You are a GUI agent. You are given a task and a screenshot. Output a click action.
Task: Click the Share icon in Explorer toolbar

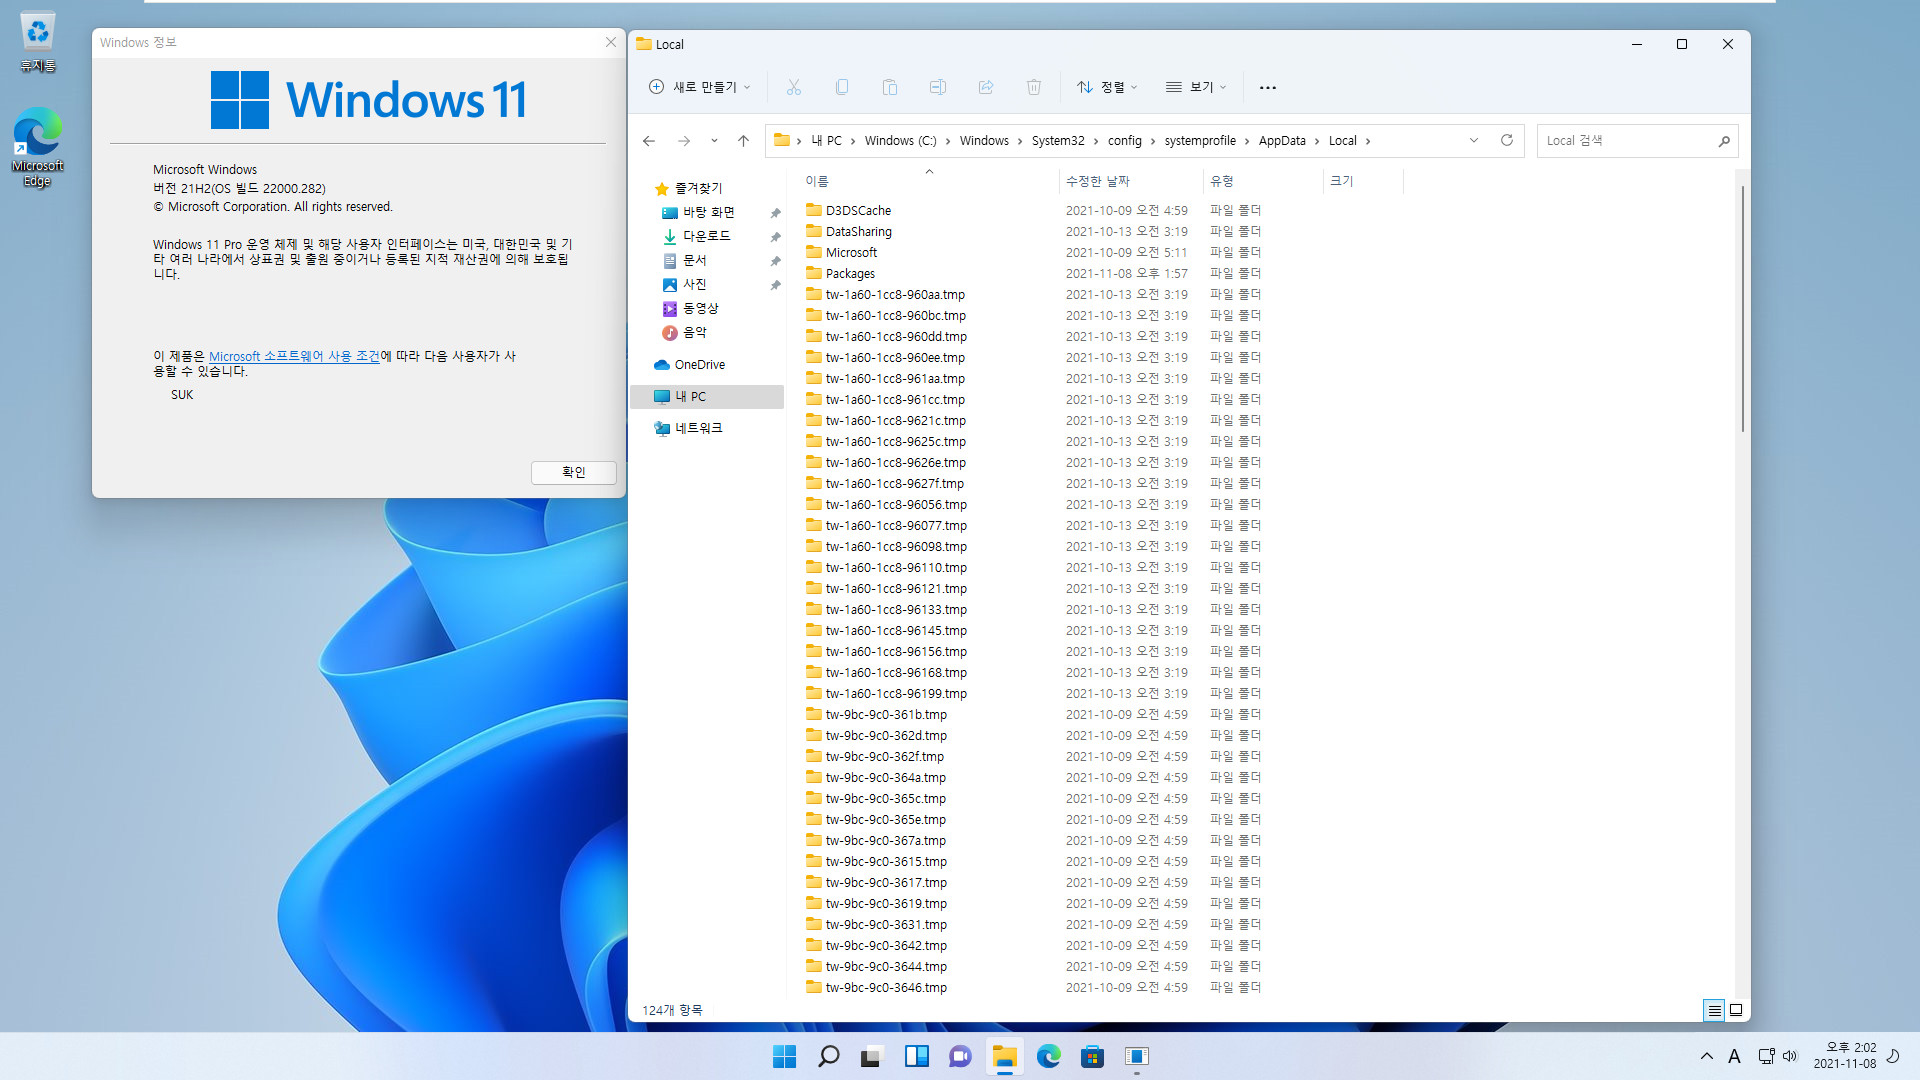point(986,87)
